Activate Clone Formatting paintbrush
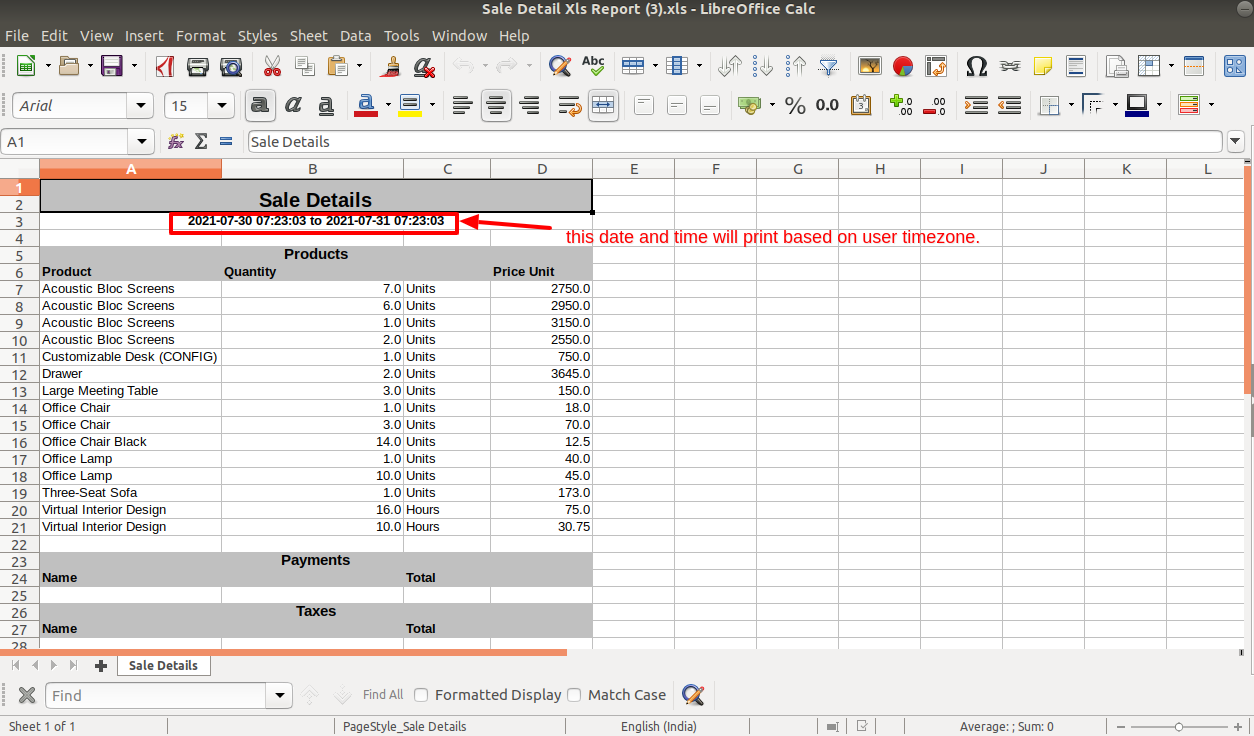Viewport: 1254px width, 736px height. (x=391, y=67)
